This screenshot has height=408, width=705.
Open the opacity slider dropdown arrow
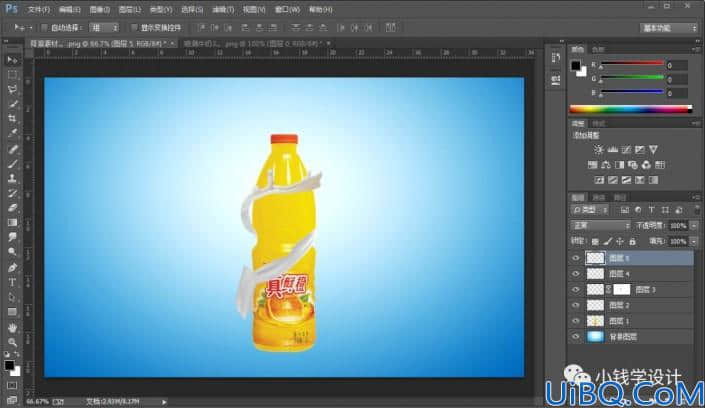point(695,225)
